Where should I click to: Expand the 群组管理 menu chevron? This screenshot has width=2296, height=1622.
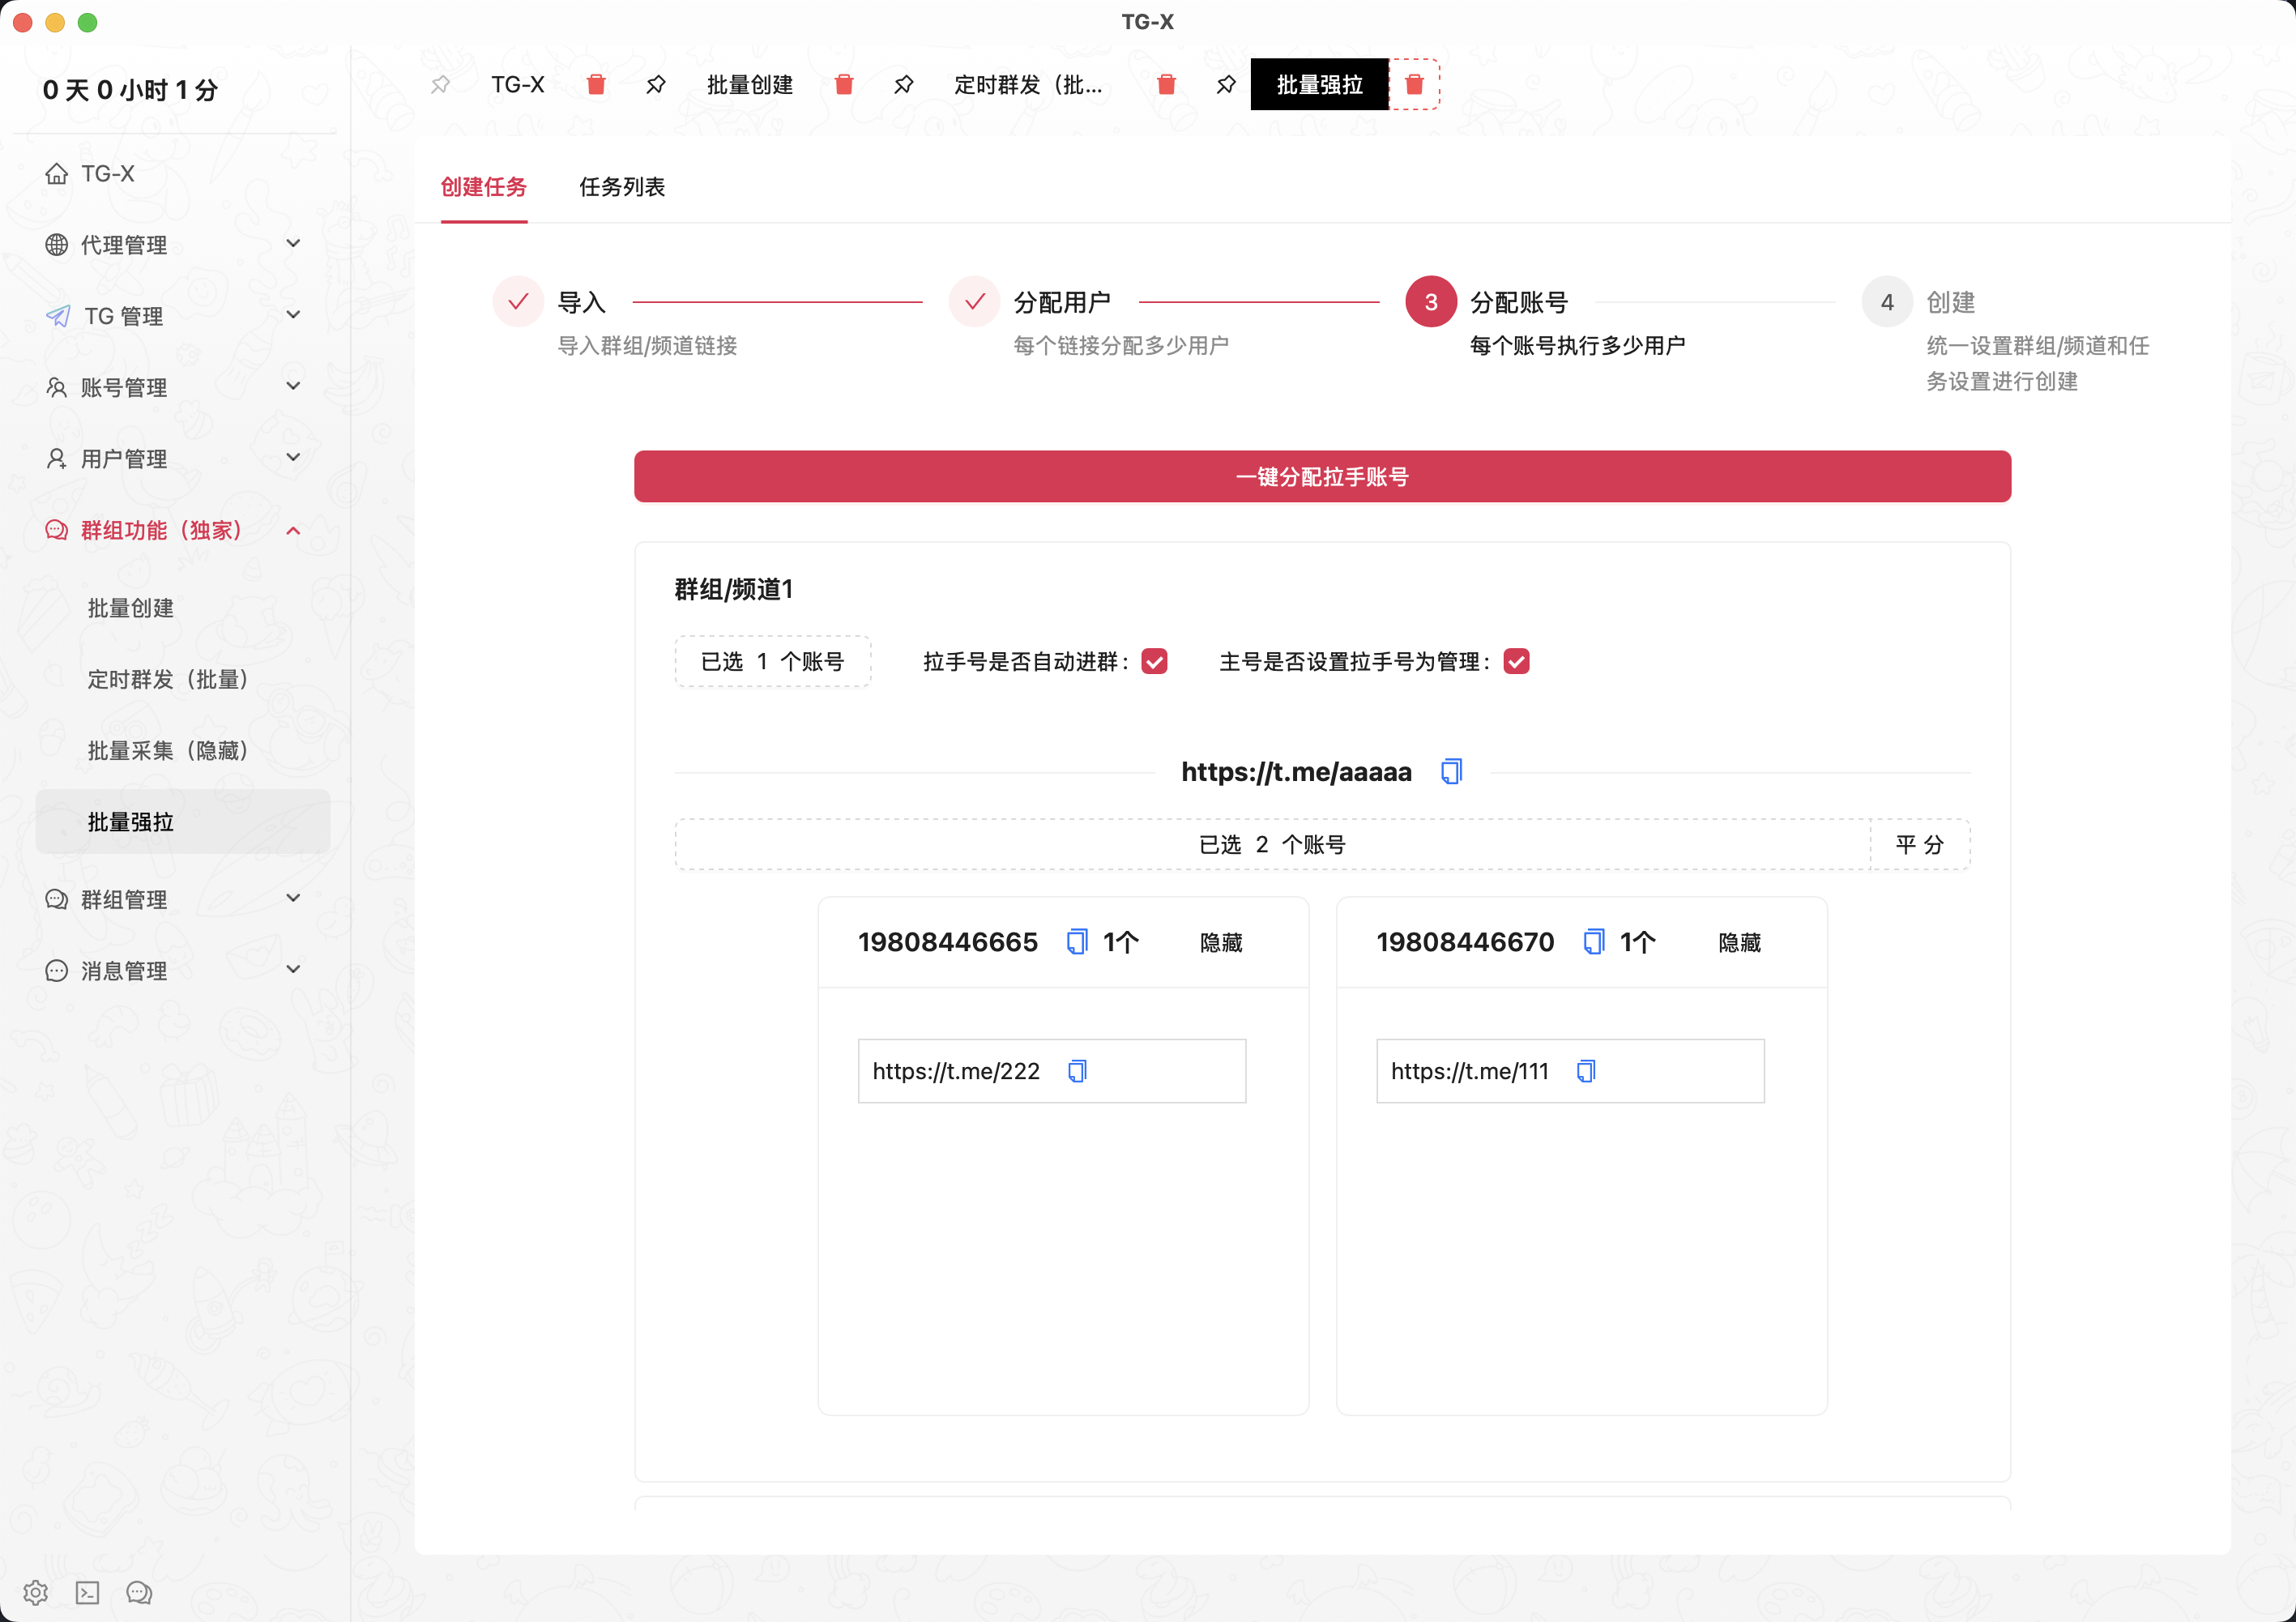pos(293,898)
